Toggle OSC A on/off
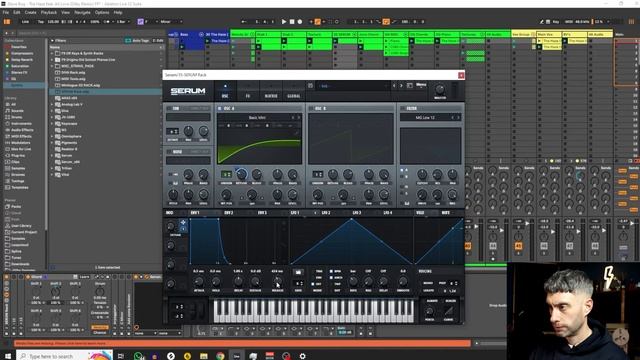Image resolution: width=640 pixels, height=360 pixels. tap(220, 109)
